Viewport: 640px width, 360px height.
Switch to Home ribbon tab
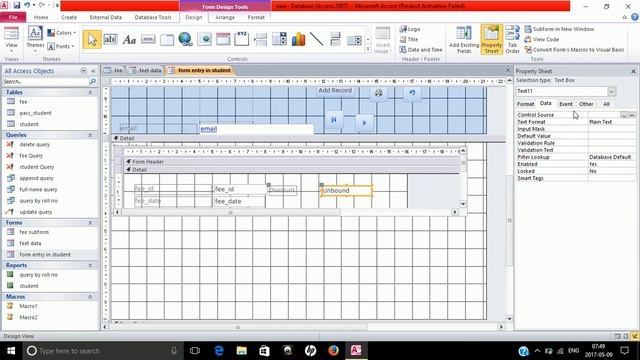coord(41,17)
